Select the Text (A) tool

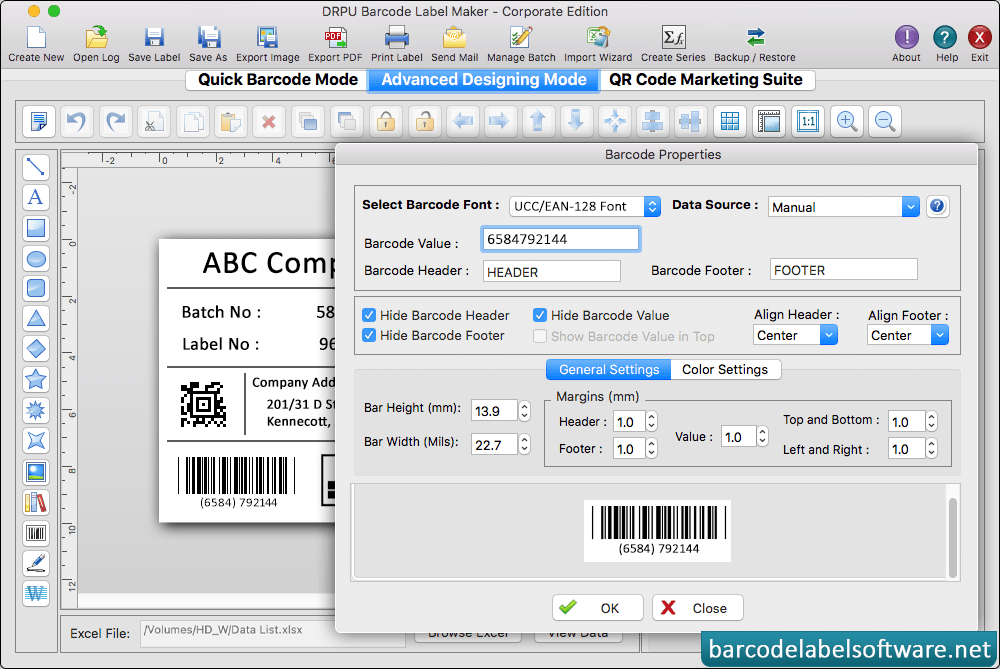tap(36, 198)
